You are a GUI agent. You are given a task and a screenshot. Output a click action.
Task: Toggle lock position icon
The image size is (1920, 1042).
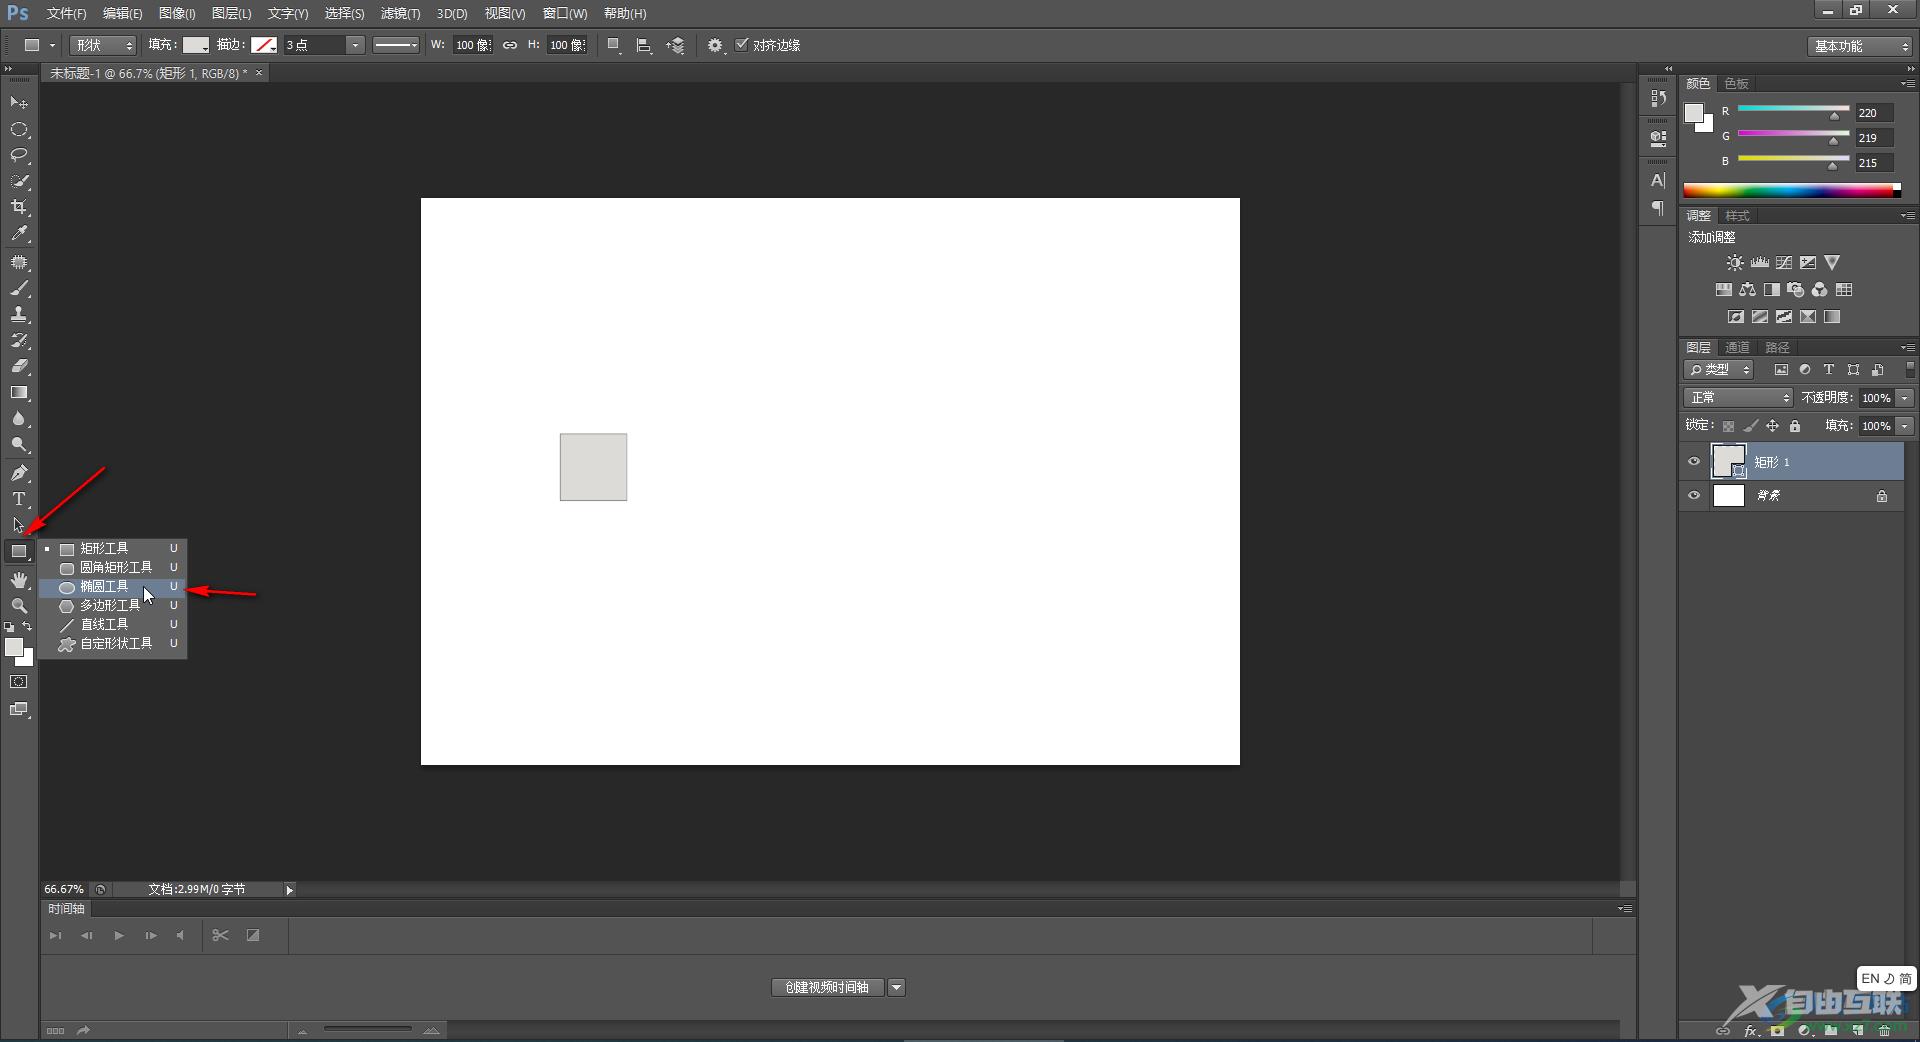[x=1772, y=426]
